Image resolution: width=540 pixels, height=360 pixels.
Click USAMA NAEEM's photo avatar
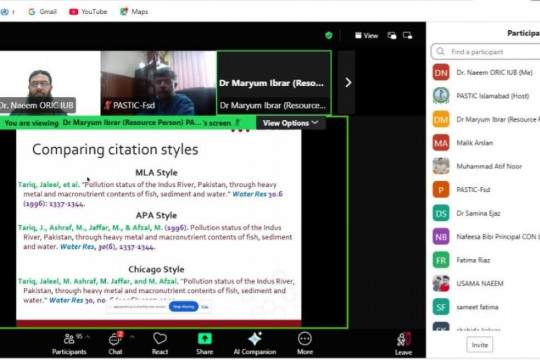(x=441, y=284)
